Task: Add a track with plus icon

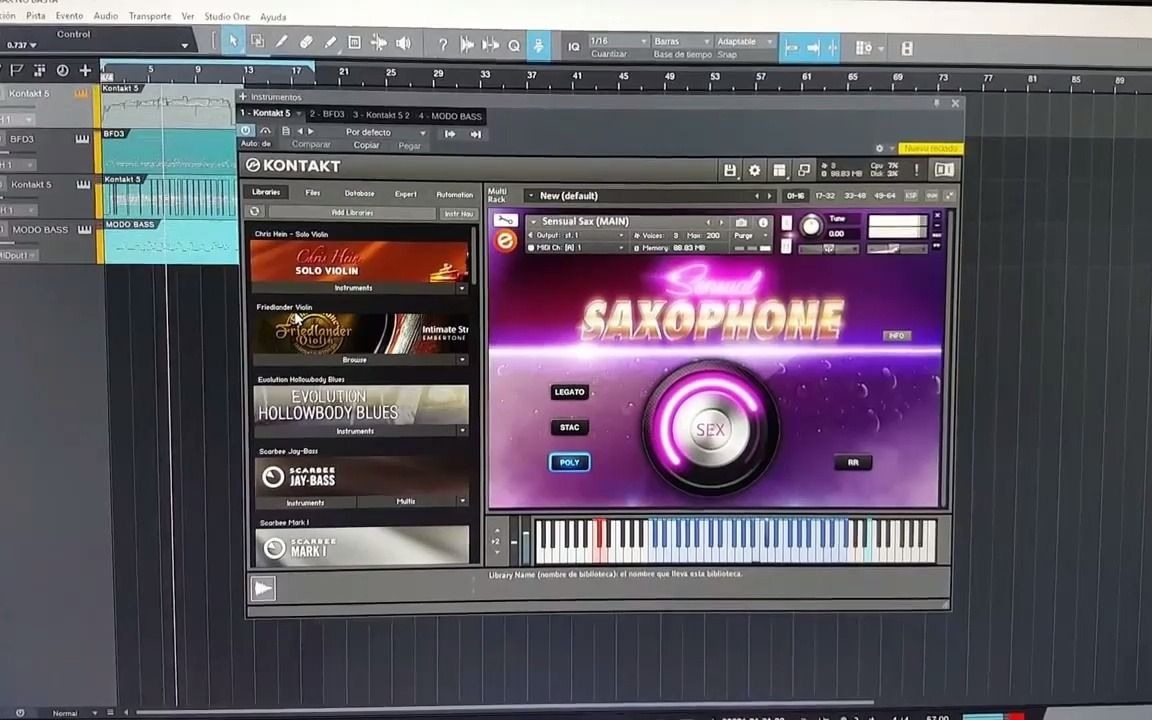Action: tap(85, 71)
